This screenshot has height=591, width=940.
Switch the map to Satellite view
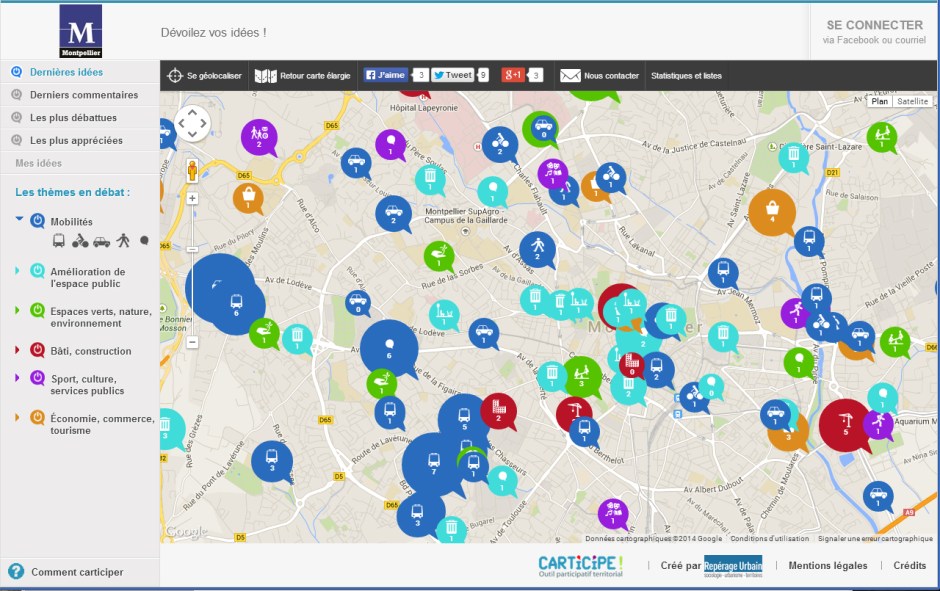pos(912,101)
